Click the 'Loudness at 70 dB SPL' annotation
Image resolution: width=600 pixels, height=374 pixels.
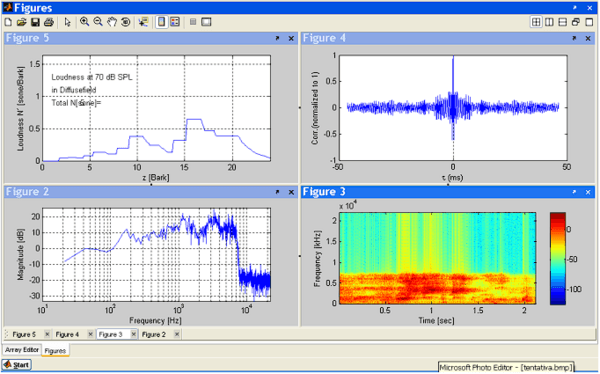[x=92, y=77]
